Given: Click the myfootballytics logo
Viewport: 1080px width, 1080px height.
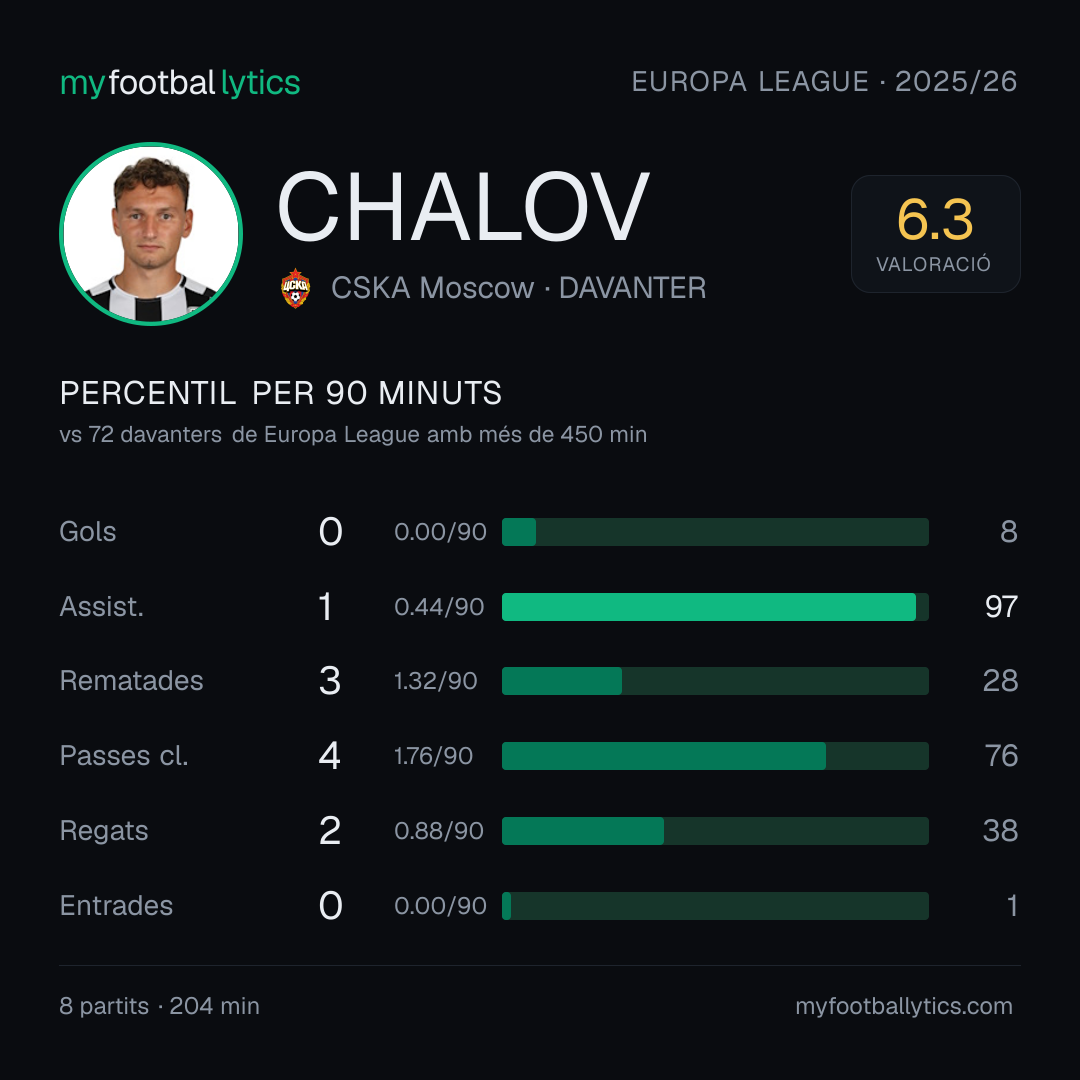Looking at the screenshot, I should click(x=180, y=83).
